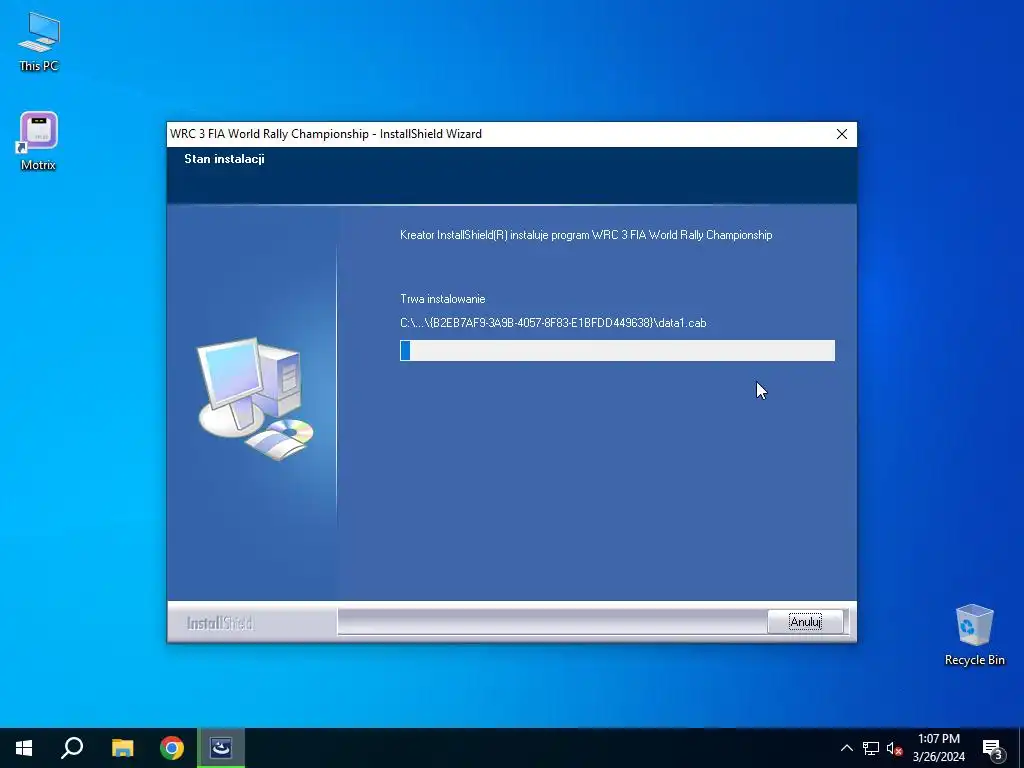
Task: Switch to InstallShield installer taskbar button
Action: (221, 748)
